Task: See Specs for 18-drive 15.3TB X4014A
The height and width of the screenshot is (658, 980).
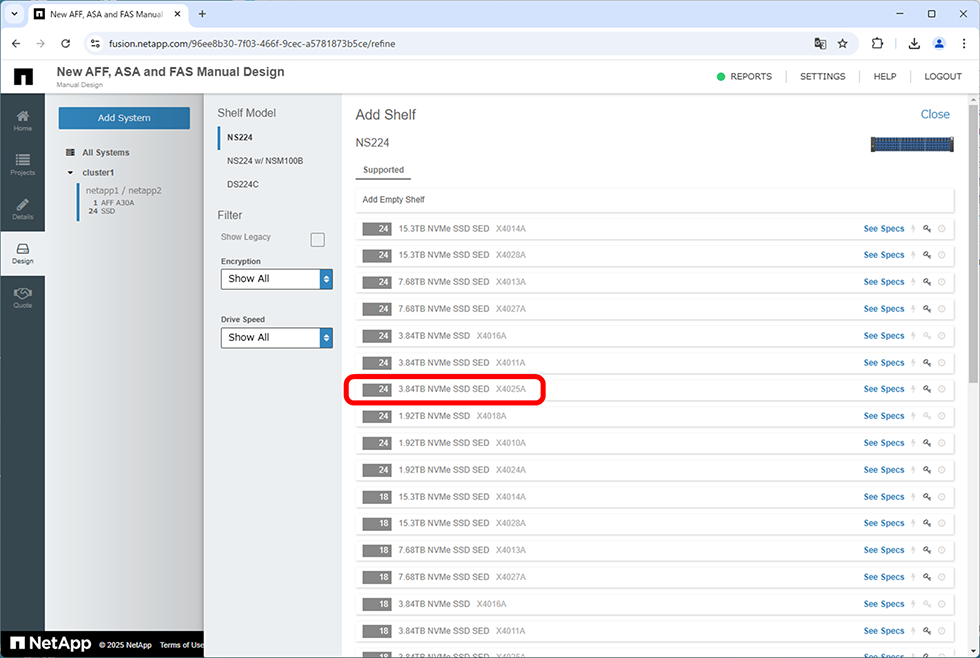Action: click(x=884, y=497)
